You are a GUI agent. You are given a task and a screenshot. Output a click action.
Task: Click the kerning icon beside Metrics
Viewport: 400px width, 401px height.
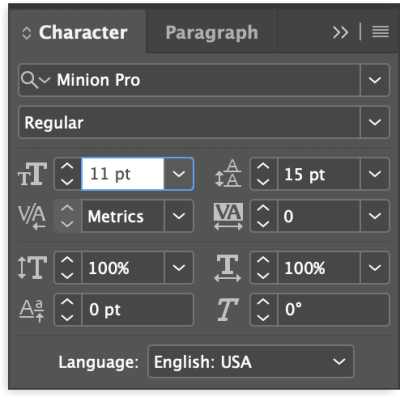coord(32,217)
